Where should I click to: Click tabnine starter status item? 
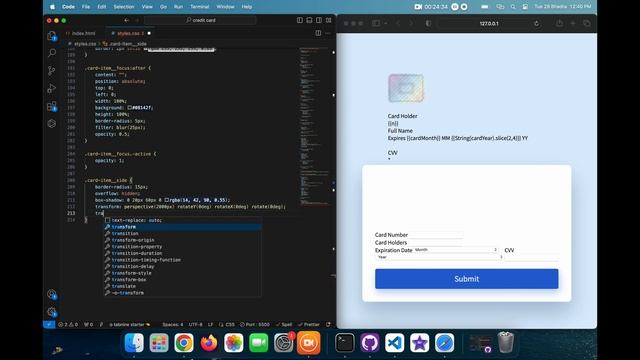(129, 324)
